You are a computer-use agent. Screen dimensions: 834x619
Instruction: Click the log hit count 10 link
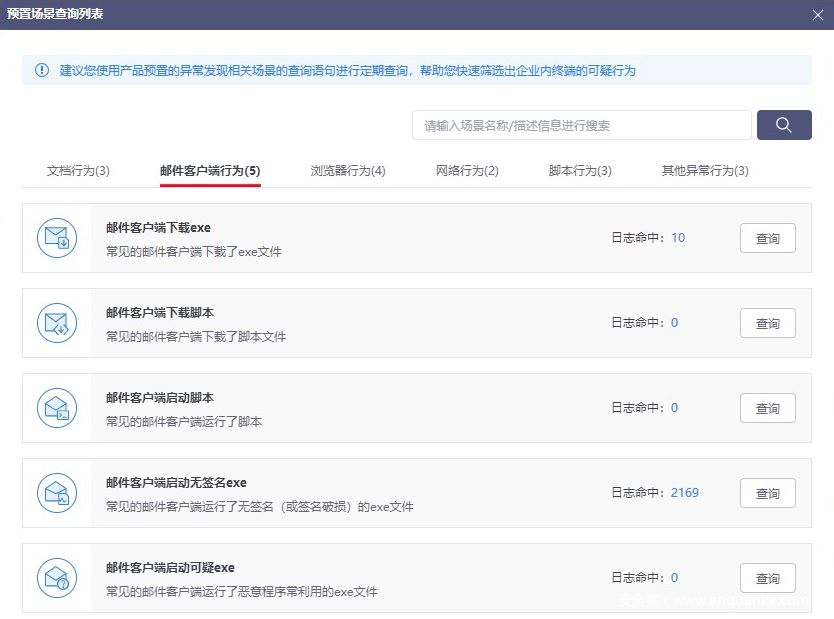[x=678, y=238]
